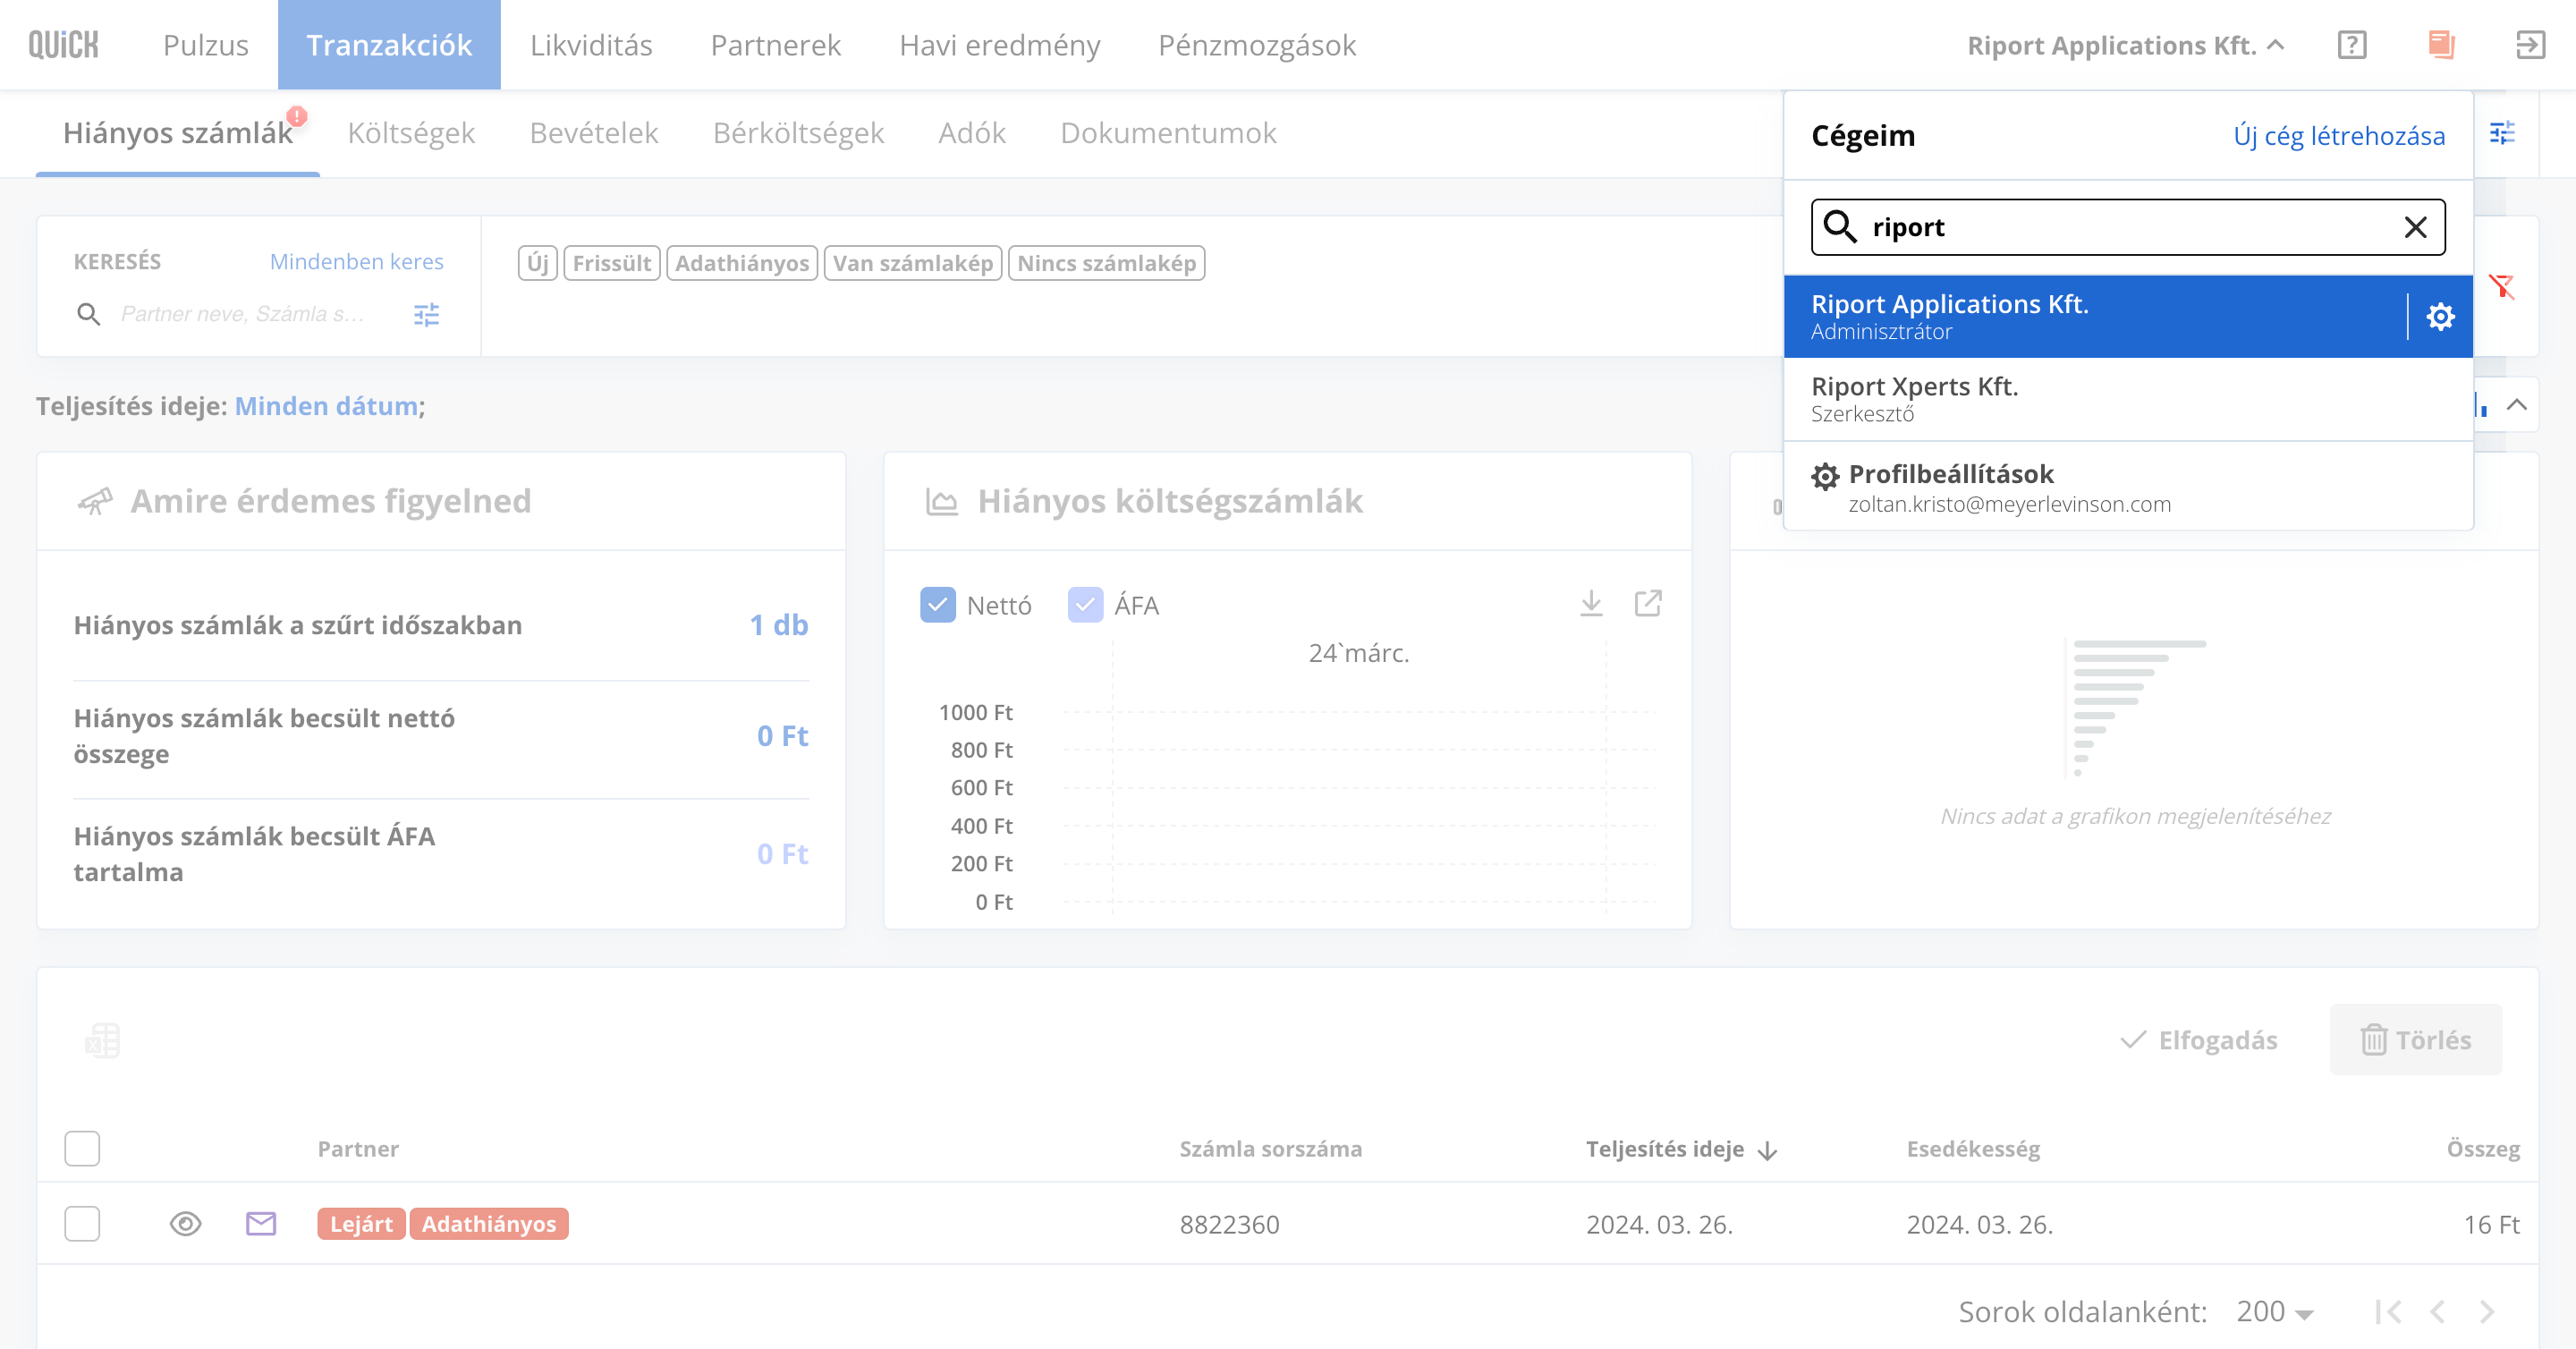Open settings gear for Riport Applications Kft.
This screenshot has width=2576, height=1349.
tap(2440, 317)
